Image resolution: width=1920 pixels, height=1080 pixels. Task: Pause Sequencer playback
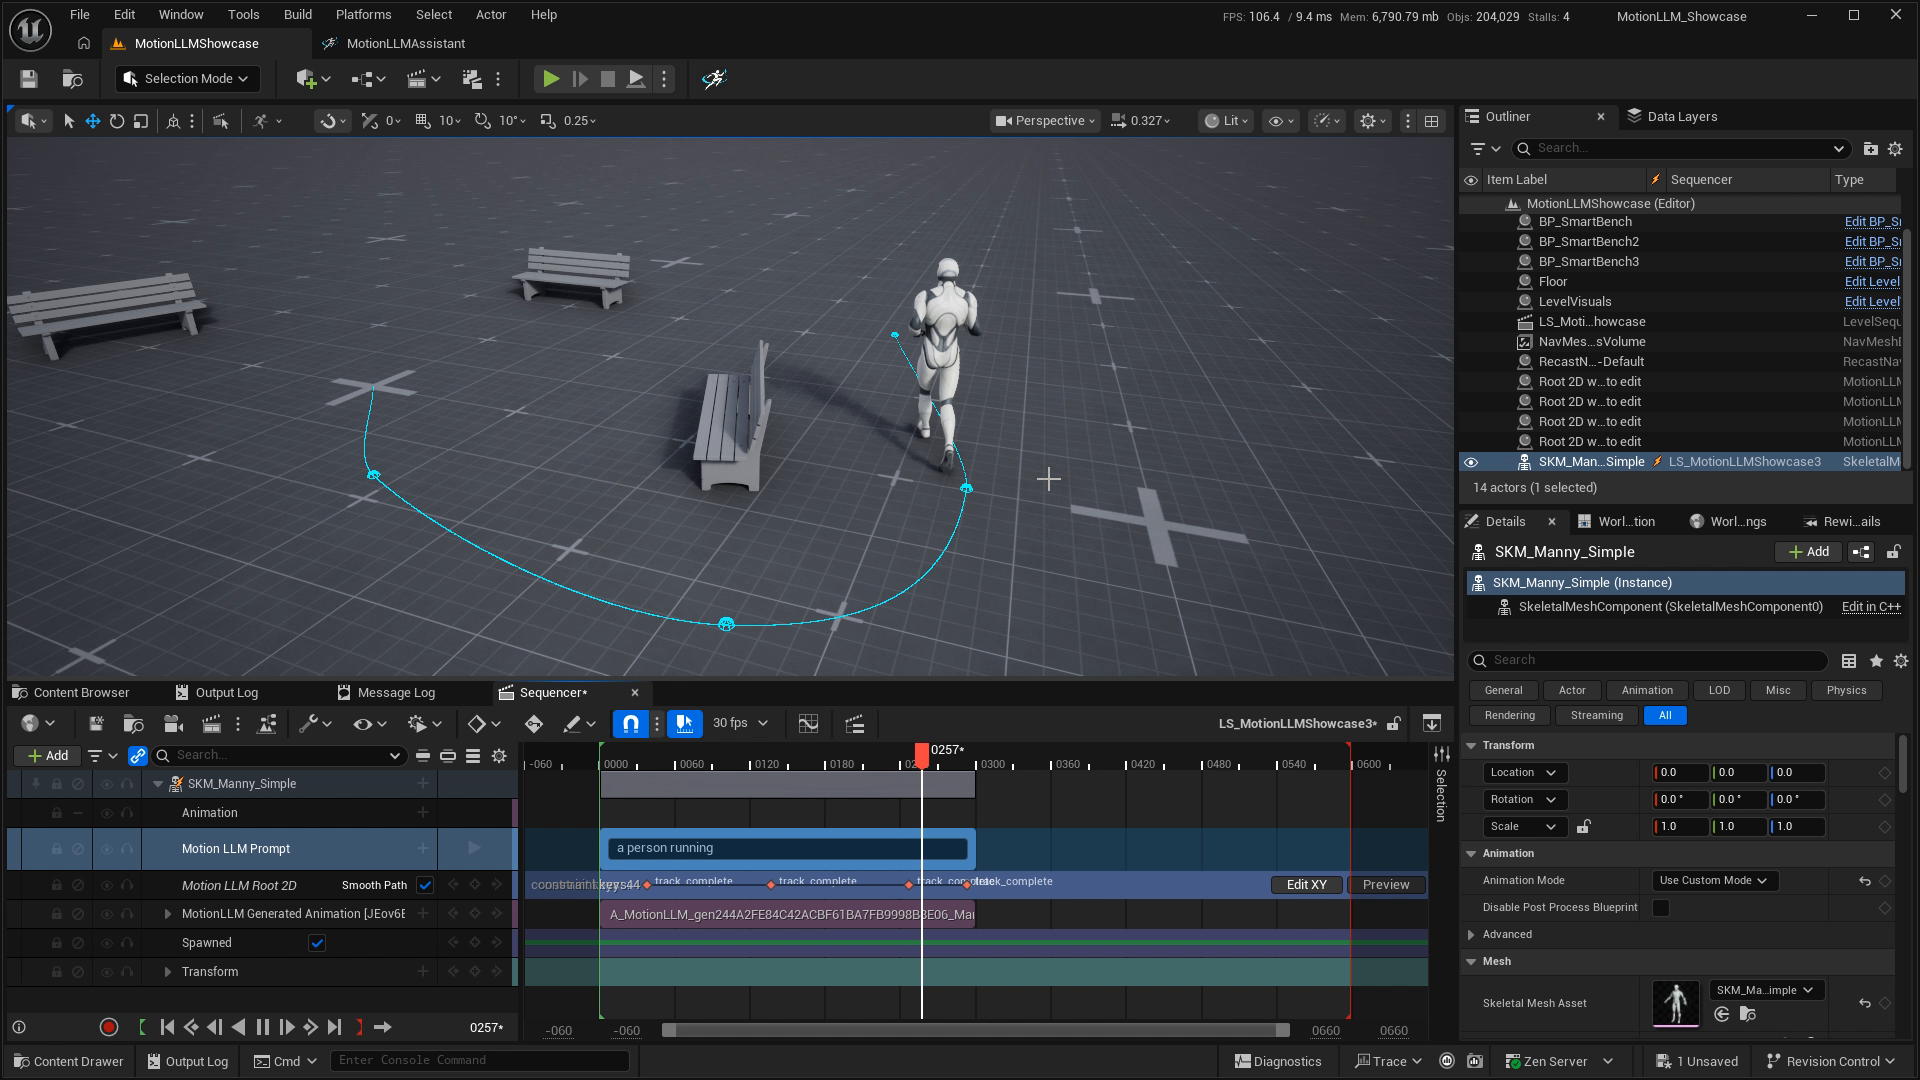(262, 1027)
